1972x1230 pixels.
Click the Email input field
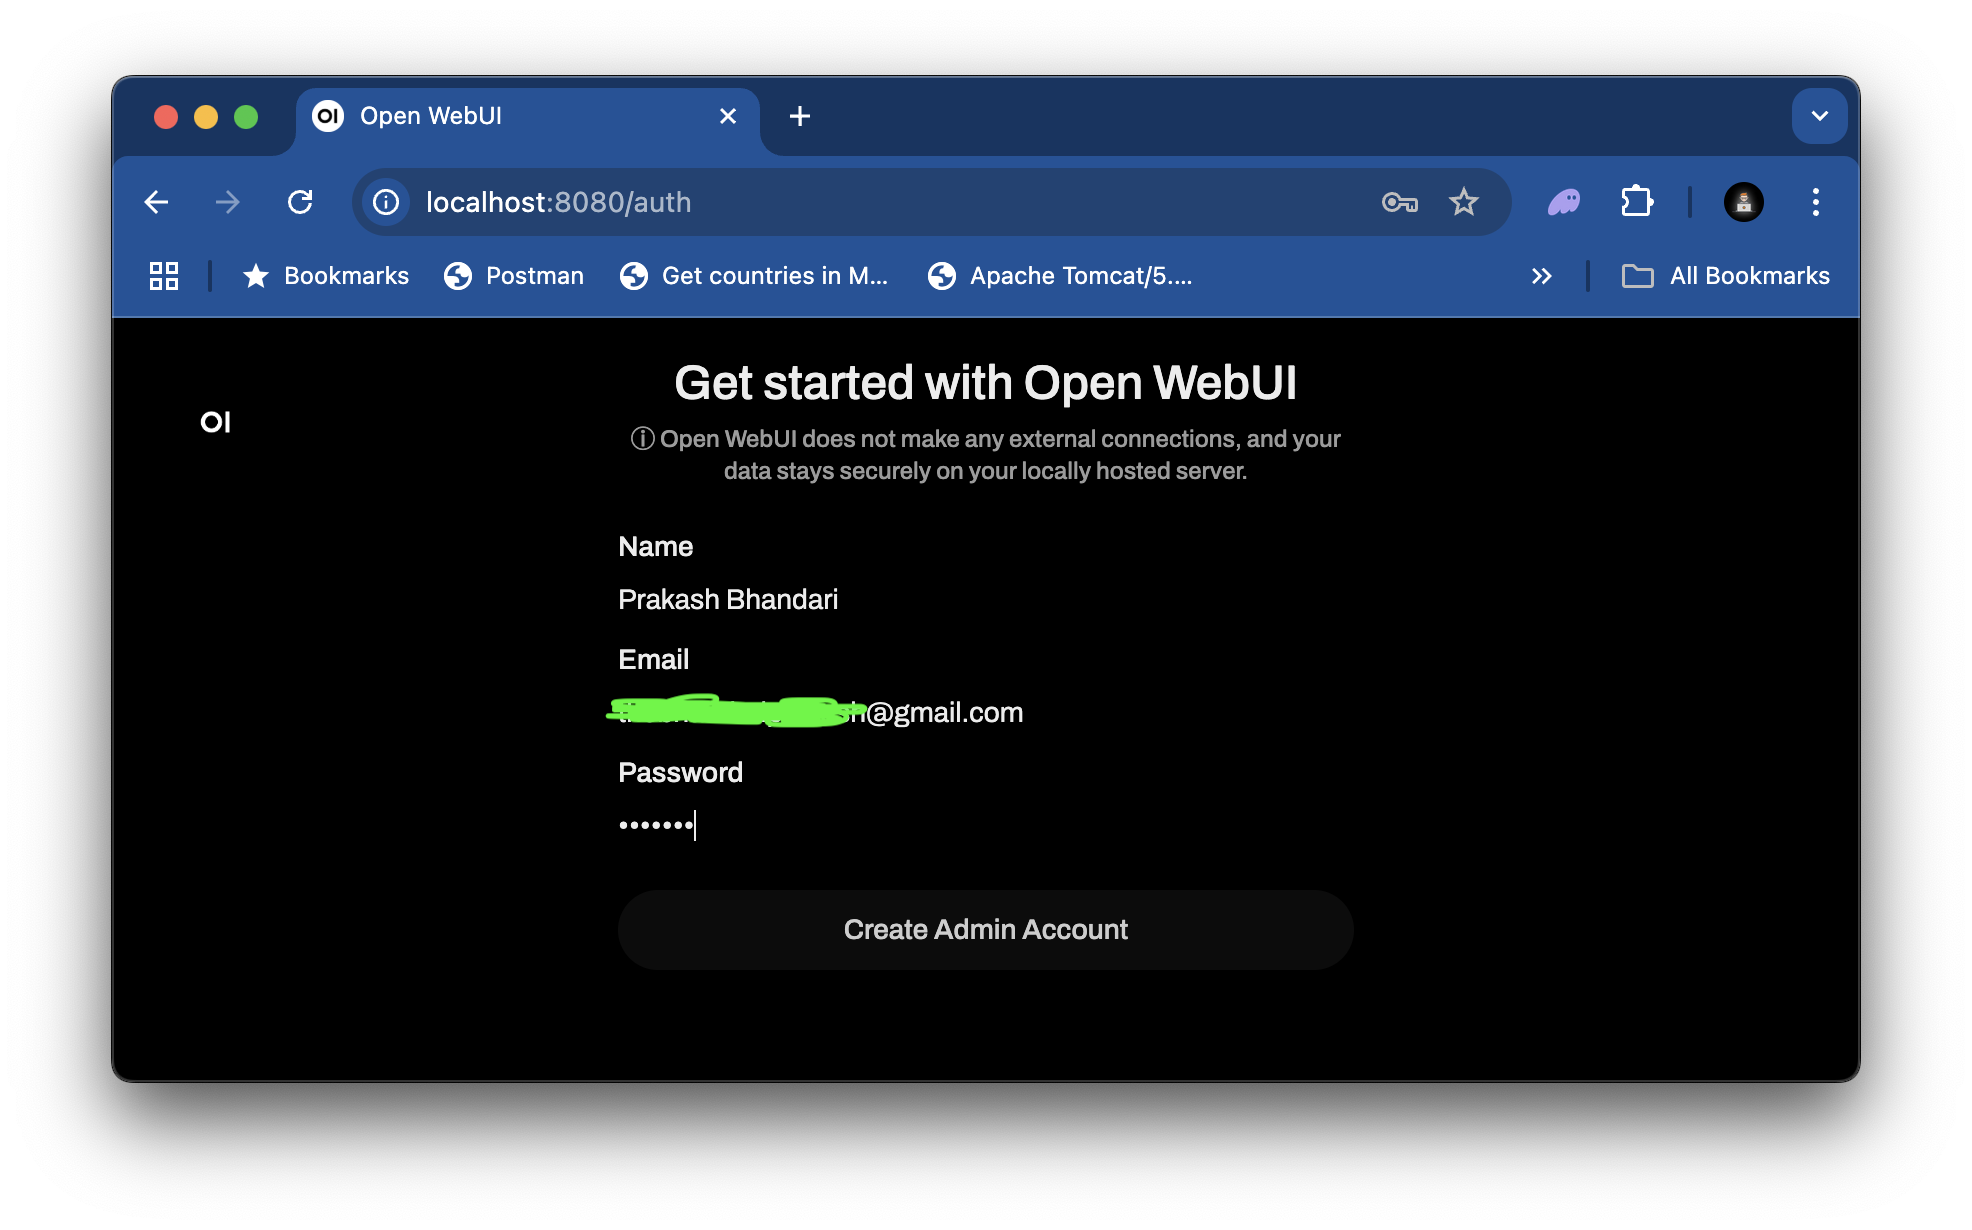click(985, 713)
